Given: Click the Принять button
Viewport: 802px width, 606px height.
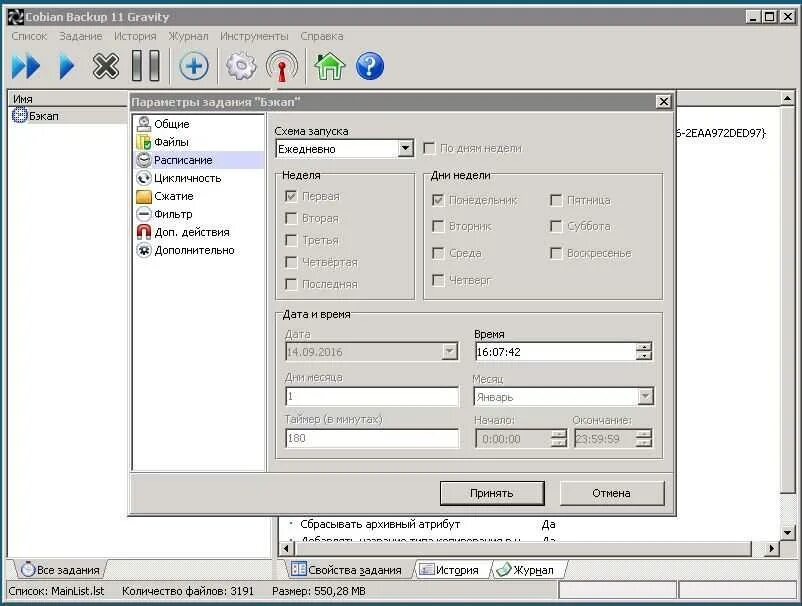Looking at the screenshot, I should [492, 493].
